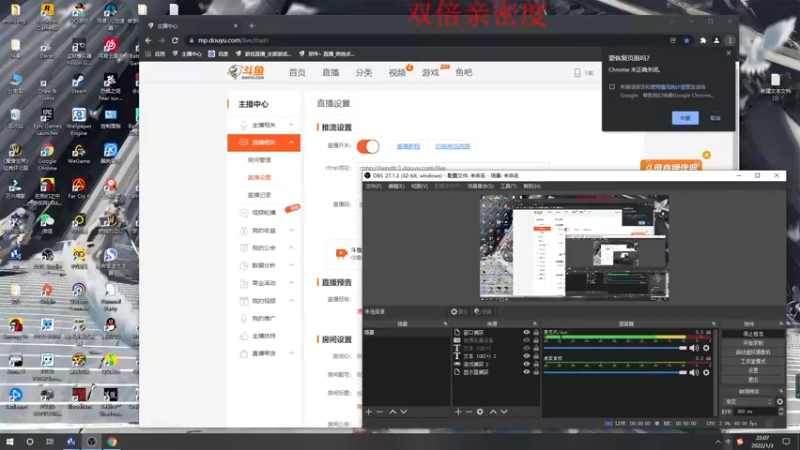This screenshot has width=800, height=450.
Task: Mute the 麦克风/Aux speaker icon
Action: coord(694,348)
